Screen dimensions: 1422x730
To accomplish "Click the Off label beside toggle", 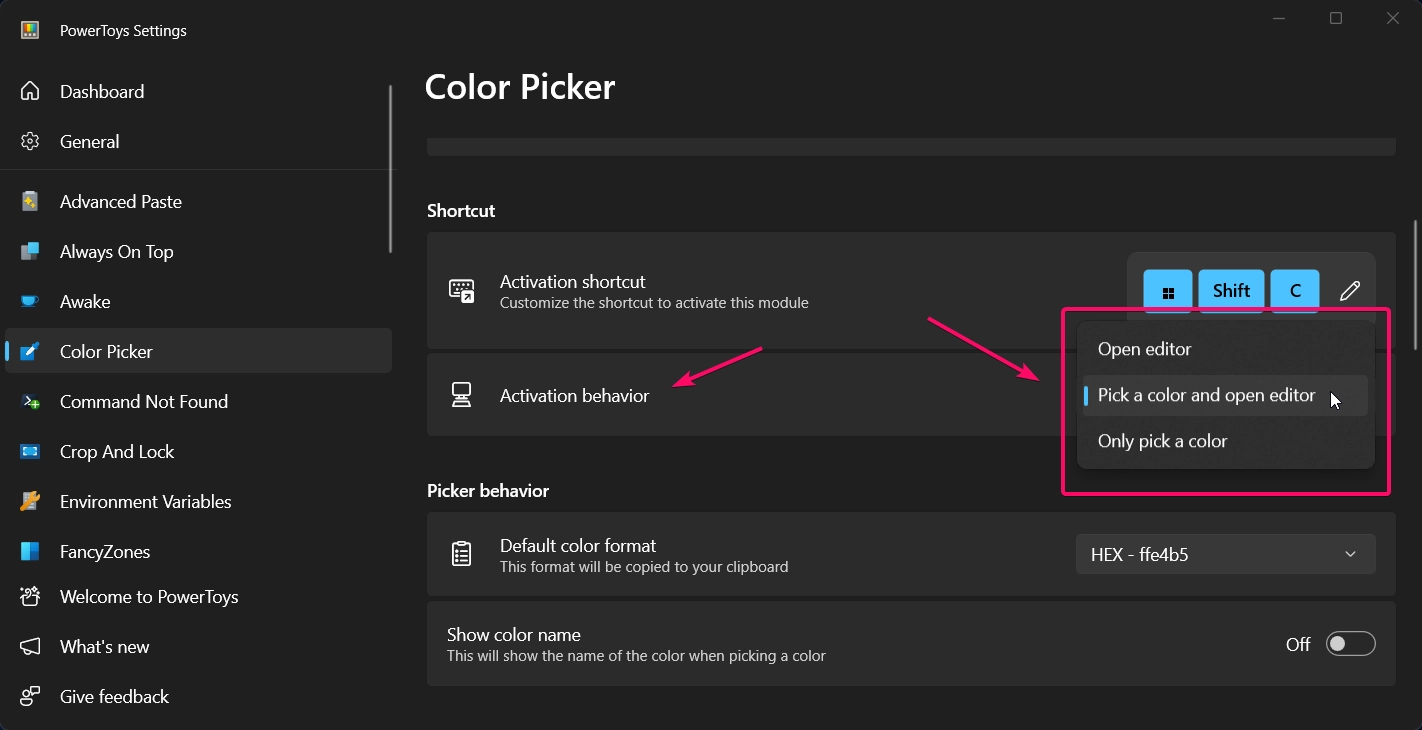I will 1298,645.
